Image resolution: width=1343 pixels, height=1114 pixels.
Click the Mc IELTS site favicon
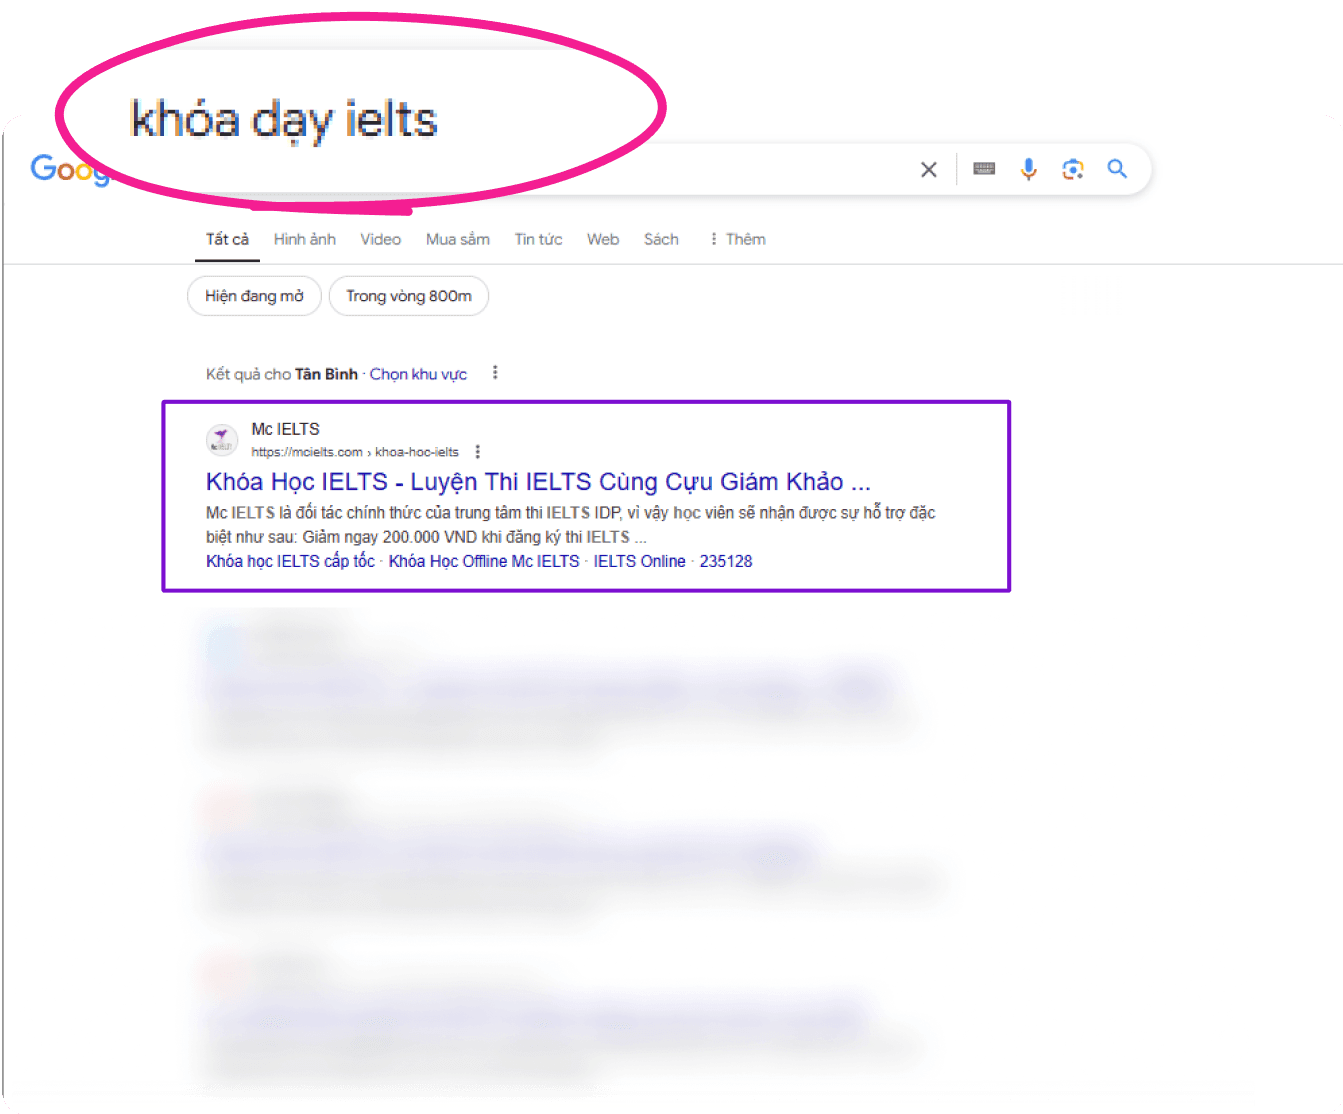(222, 439)
